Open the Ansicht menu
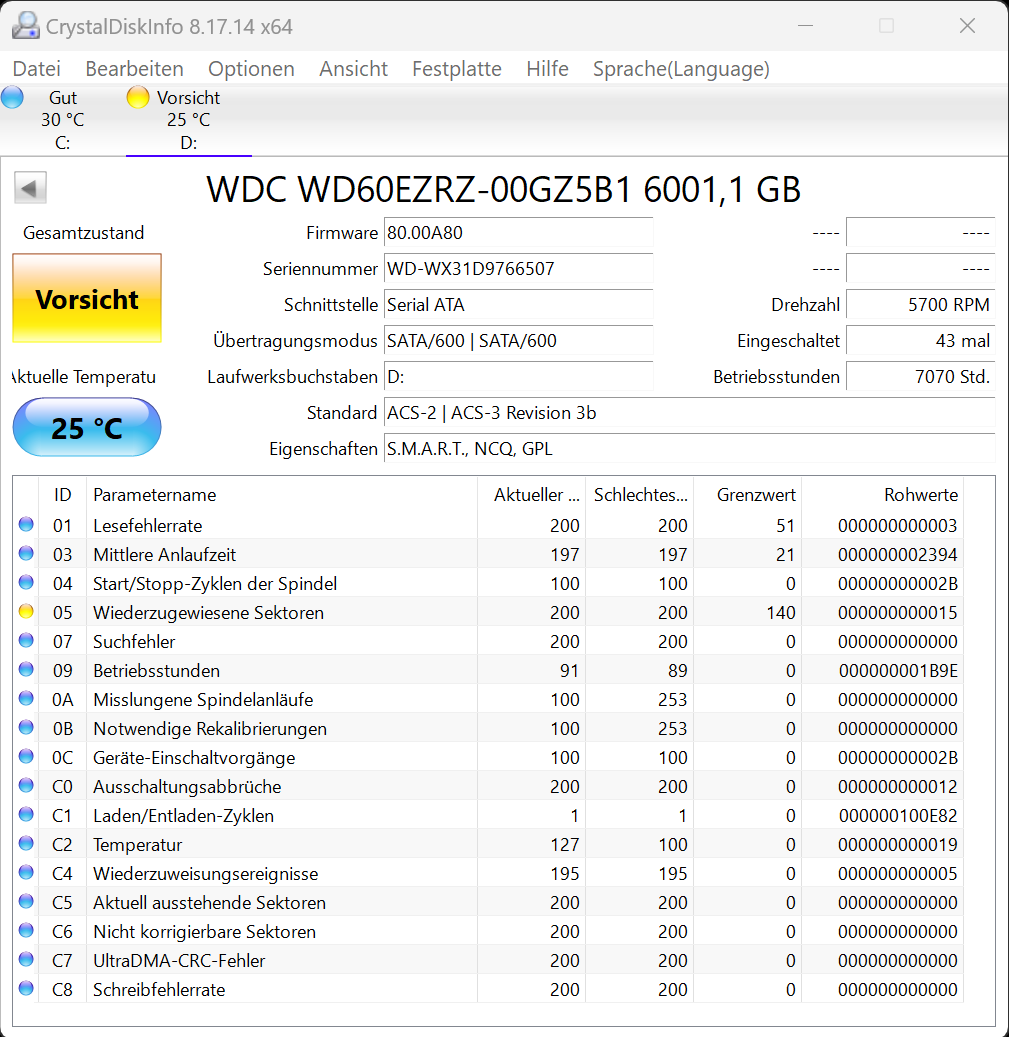Viewport: 1009px width, 1037px height. coord(353,69)
